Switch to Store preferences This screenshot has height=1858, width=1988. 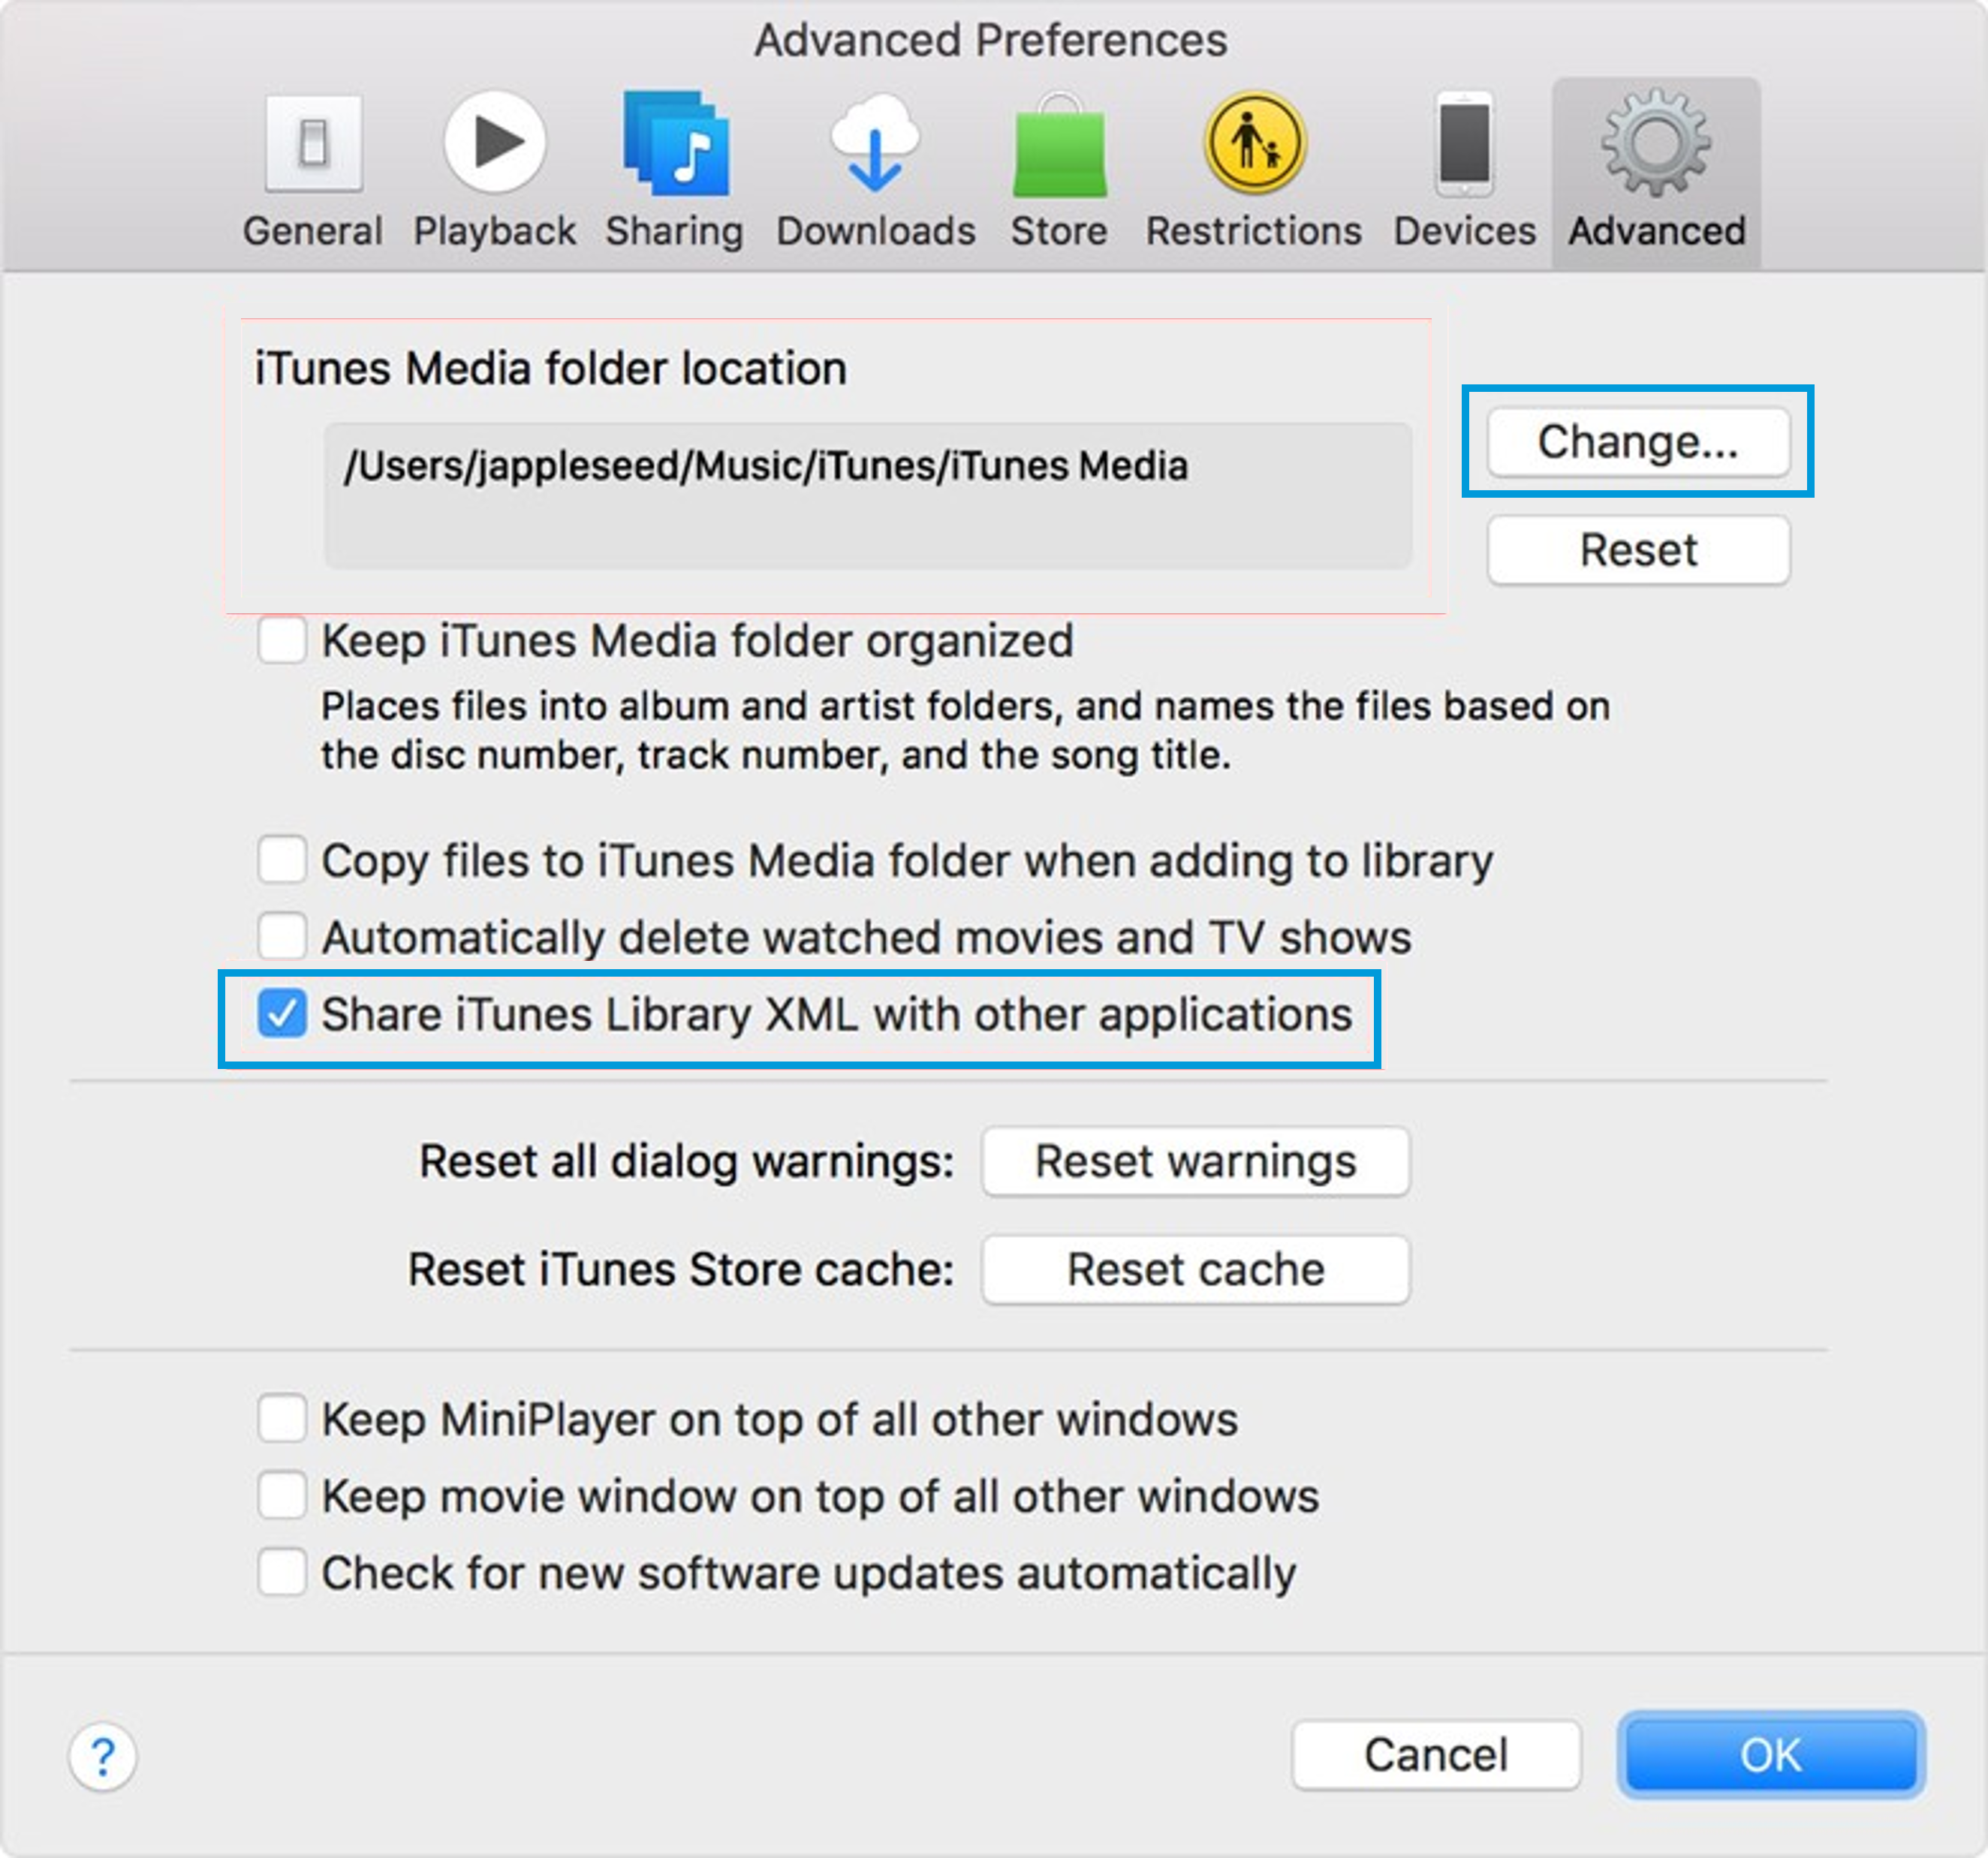coord(1059,171)
